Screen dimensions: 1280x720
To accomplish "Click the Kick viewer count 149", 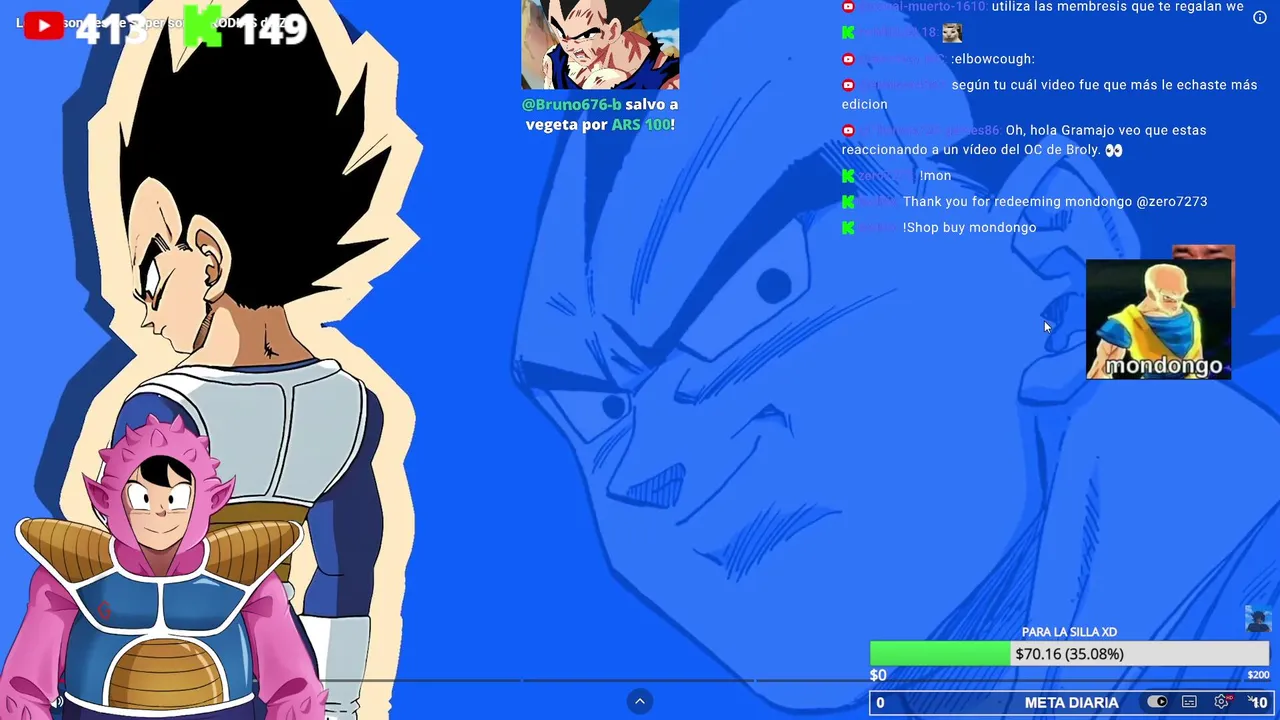I will pos(272,29).
